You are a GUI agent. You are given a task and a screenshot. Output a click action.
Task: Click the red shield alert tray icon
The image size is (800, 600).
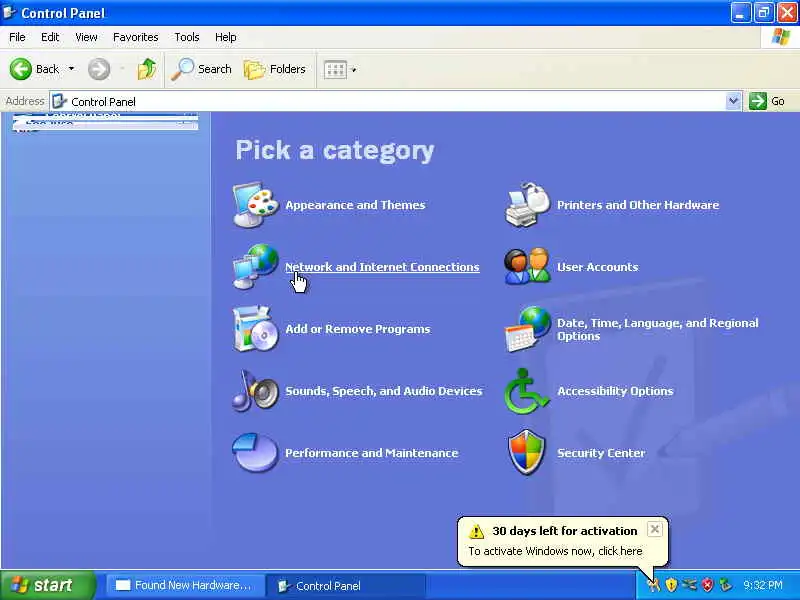[707, 585]
